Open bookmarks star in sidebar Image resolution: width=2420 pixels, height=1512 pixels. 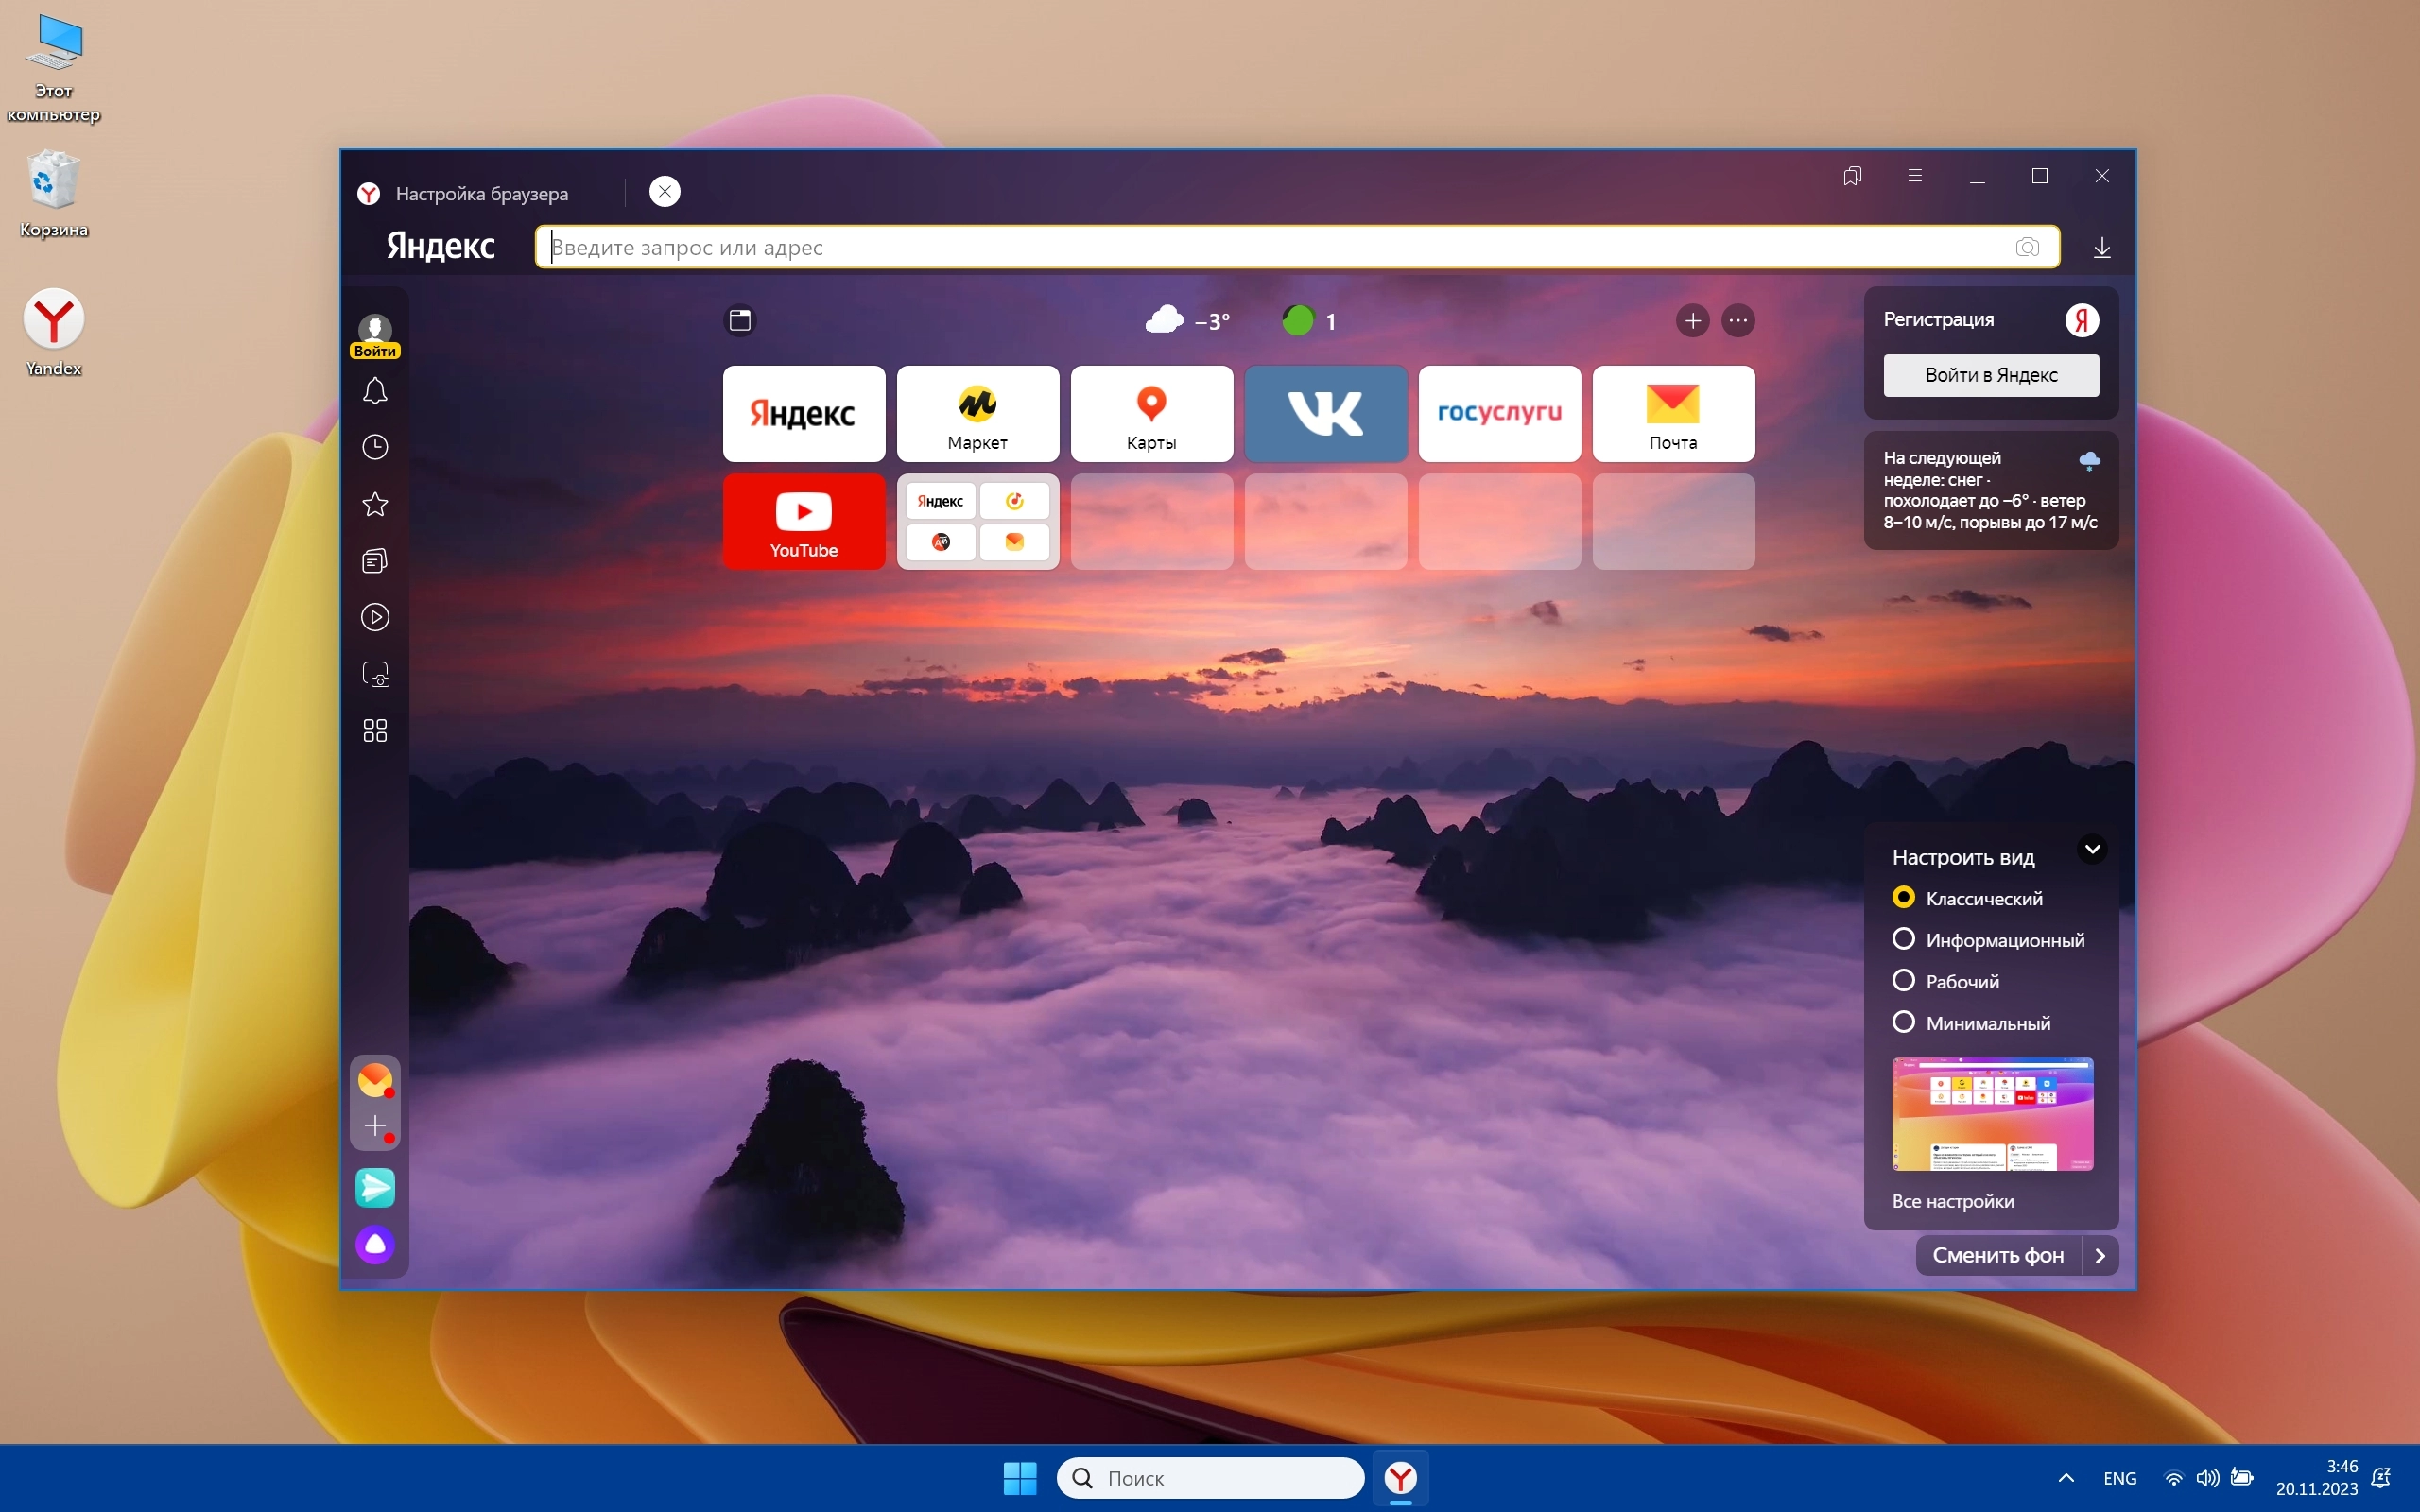tap(375, 504)
